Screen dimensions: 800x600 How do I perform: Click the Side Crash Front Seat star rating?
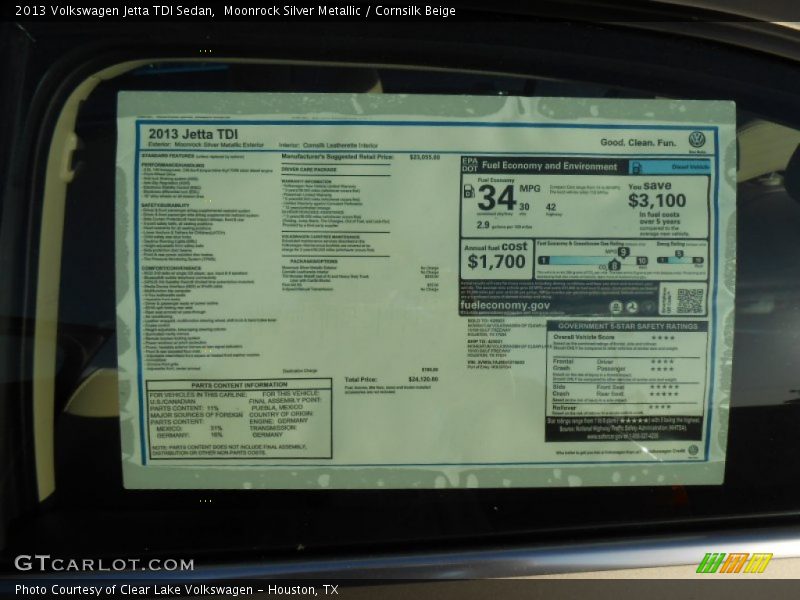pyautogui.click(x=664, y=387)
